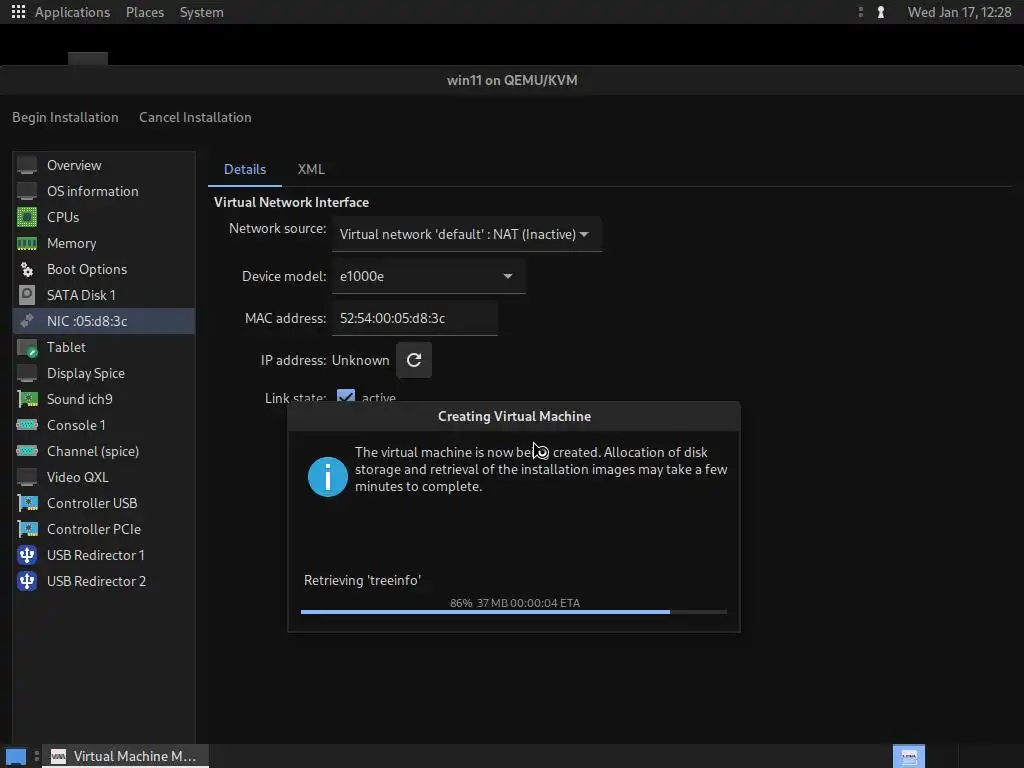
Task: Toggle the Link state active checkbox
Action: 346,396
